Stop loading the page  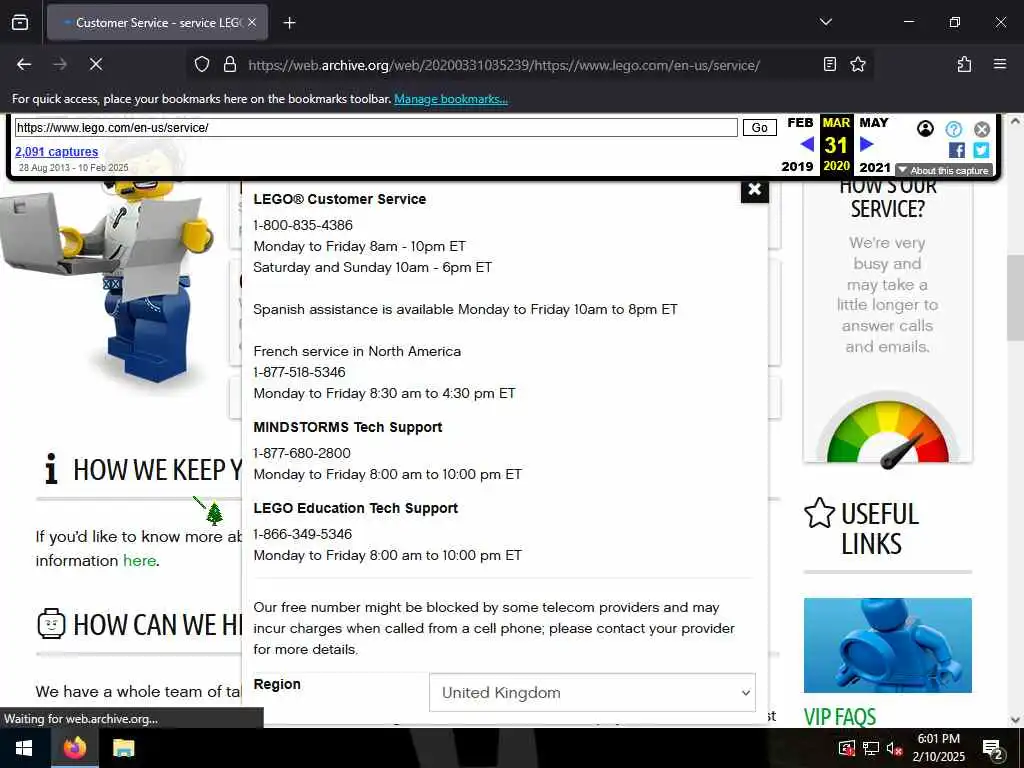coord(95,64)
